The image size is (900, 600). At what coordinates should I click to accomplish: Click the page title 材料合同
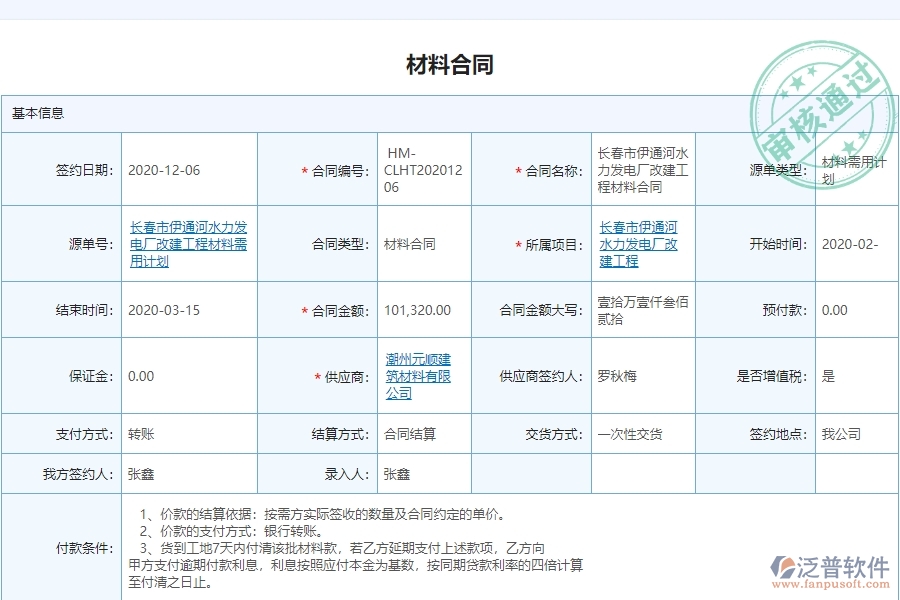coord(450,63)
